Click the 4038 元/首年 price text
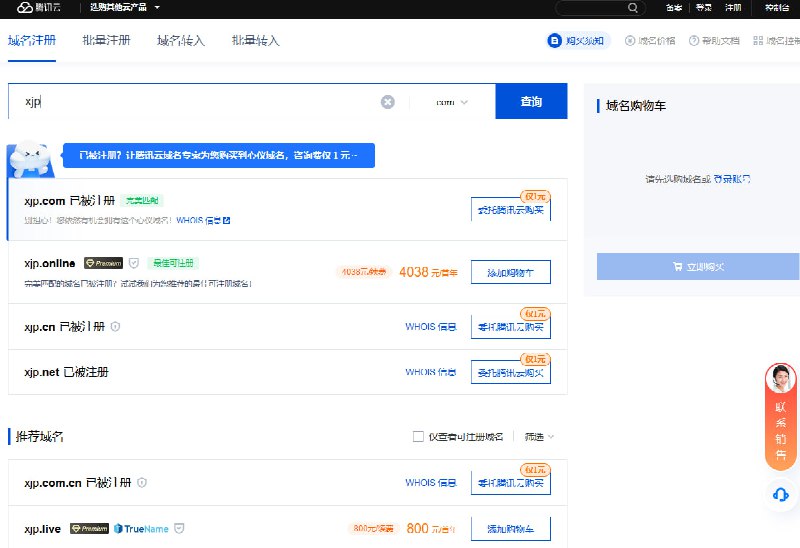Image resolution: width=800 pixels, height=548 pixels. click(x=428, y=272)
